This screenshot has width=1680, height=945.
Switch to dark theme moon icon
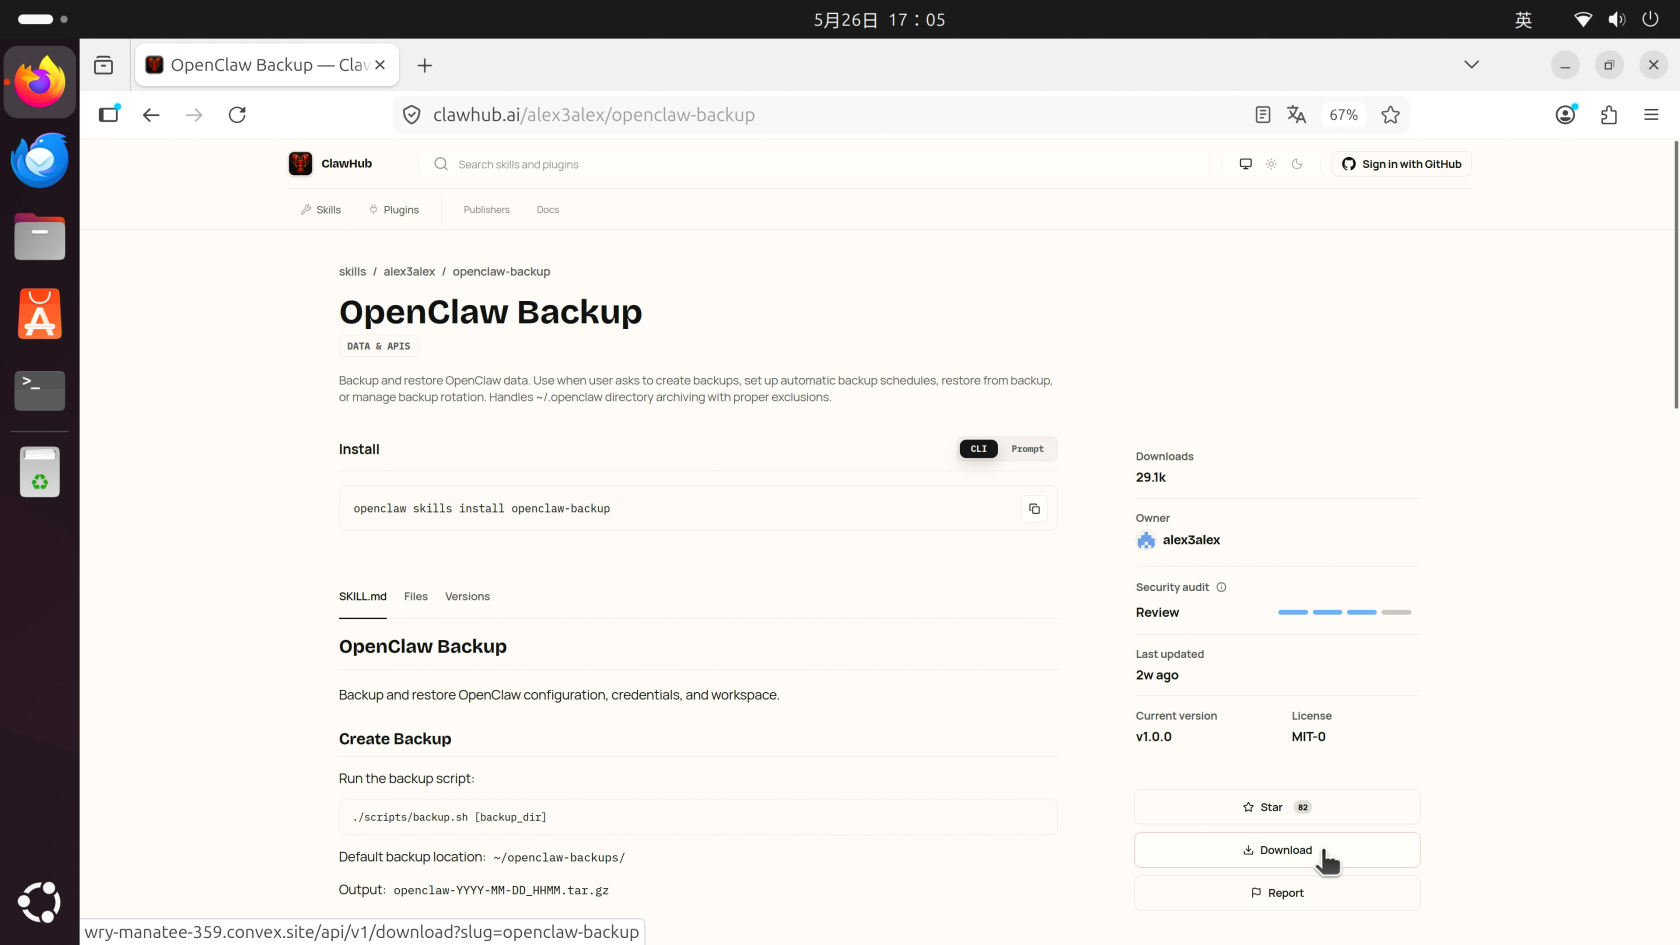tap(1297, 164)
